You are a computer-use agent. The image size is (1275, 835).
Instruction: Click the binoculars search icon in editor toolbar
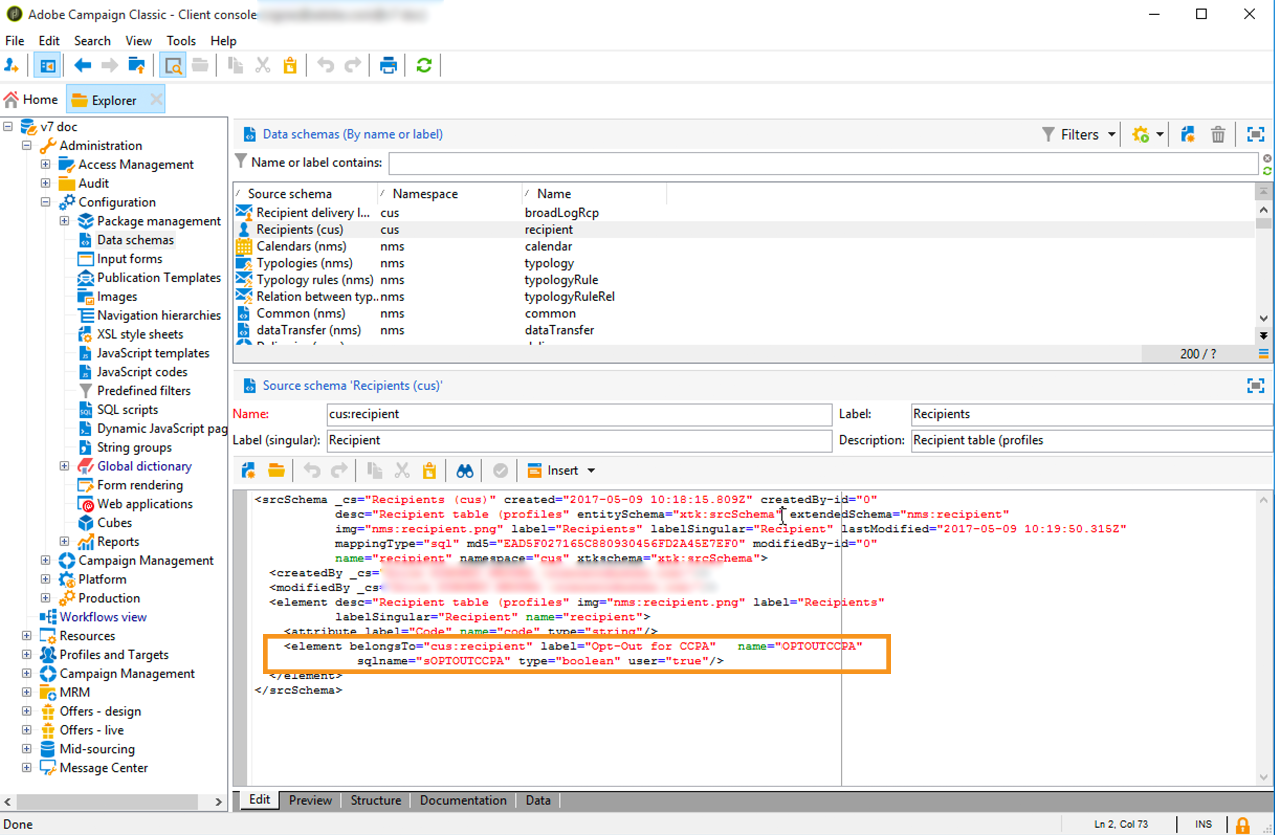(465, 471)
